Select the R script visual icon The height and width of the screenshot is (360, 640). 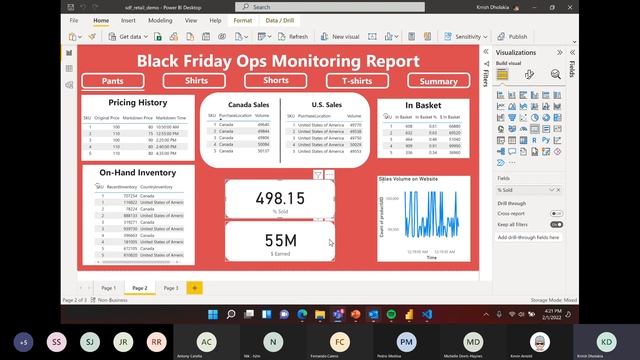534,140
